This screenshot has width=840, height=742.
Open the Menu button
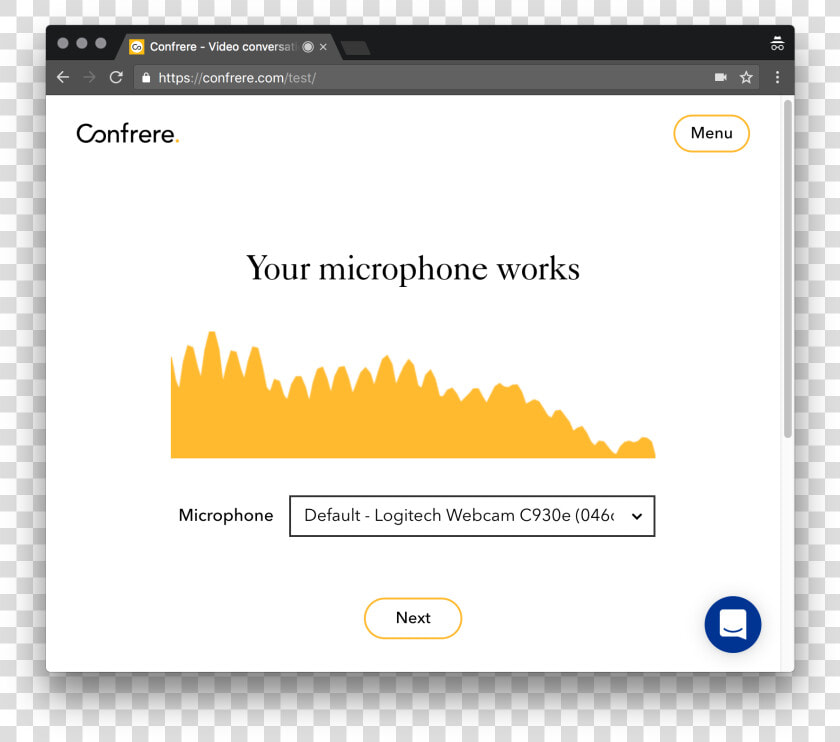point(711,133)
